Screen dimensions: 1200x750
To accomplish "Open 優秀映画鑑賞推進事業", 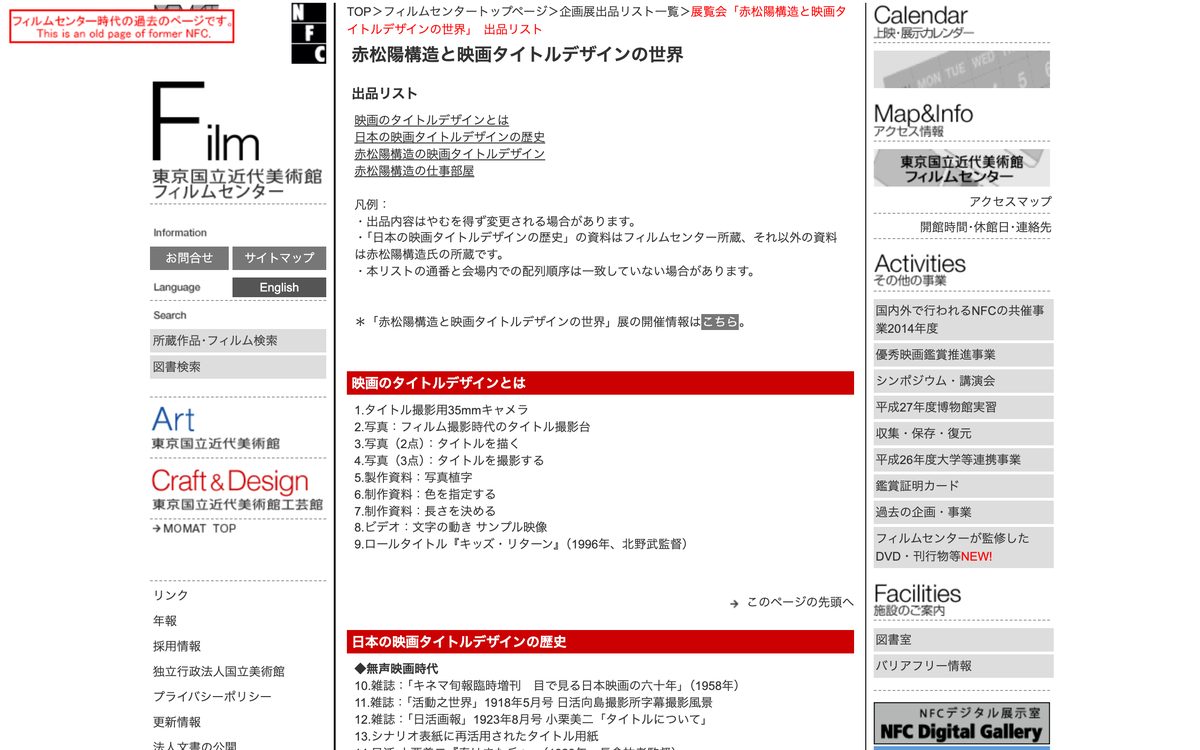I will pyautogui.click(x=963, y=355).
